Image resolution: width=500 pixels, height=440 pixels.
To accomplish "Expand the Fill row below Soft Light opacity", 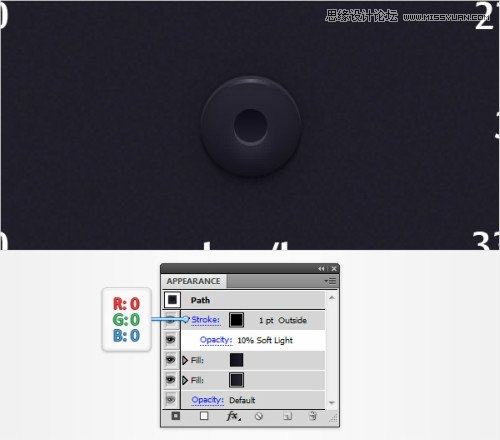I will coord(185,360).
